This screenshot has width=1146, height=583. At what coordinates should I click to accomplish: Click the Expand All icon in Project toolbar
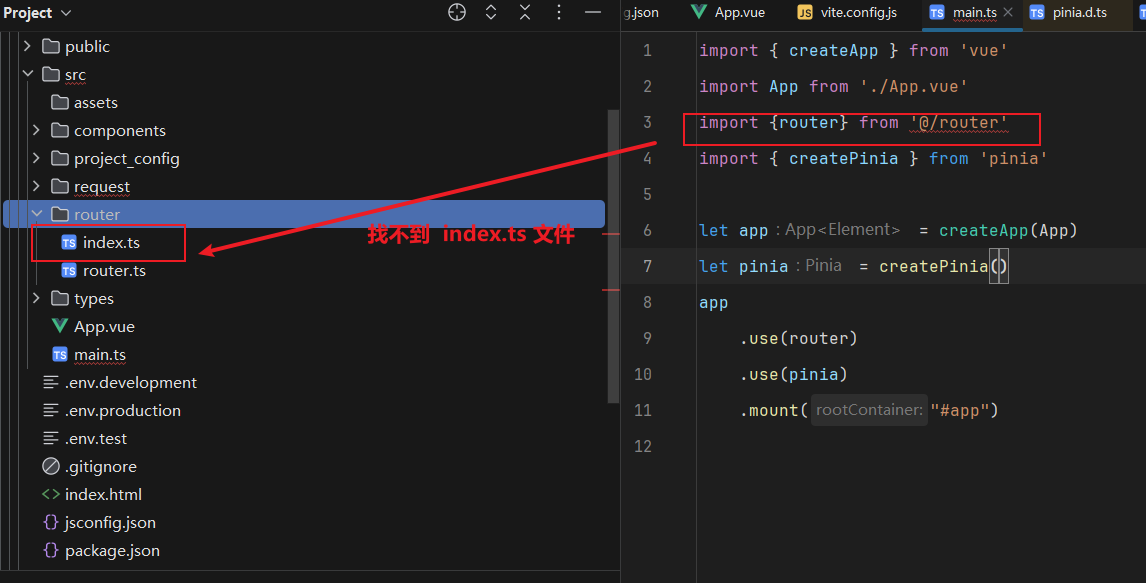(491, 12)
